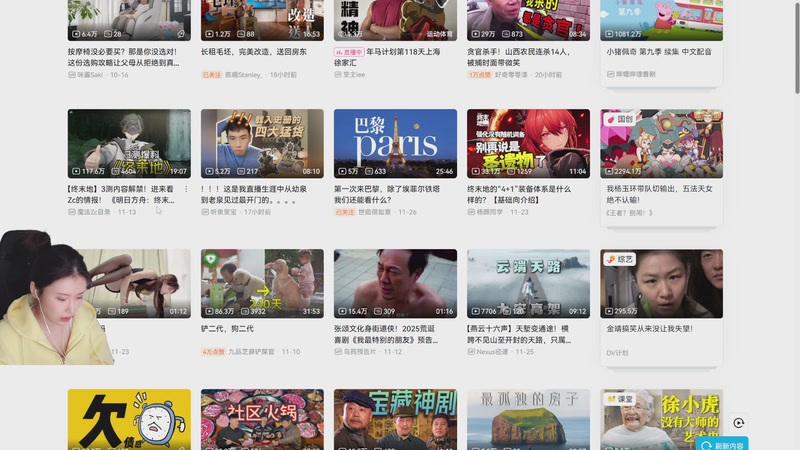Image resolution: width=800 pixels, height=450 pixels.
Task: Open the yellow 欠 alarm clock thumbnail
Action: [x=129, y=419]
